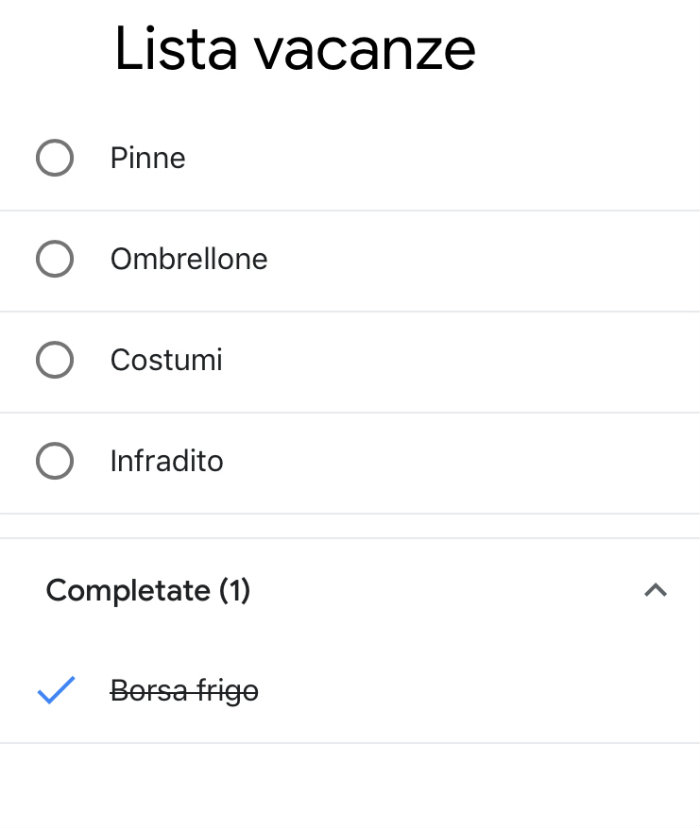700x829 pixels.
Task: Tick the Infradito completion circle
Action: [x=55, y=461]
